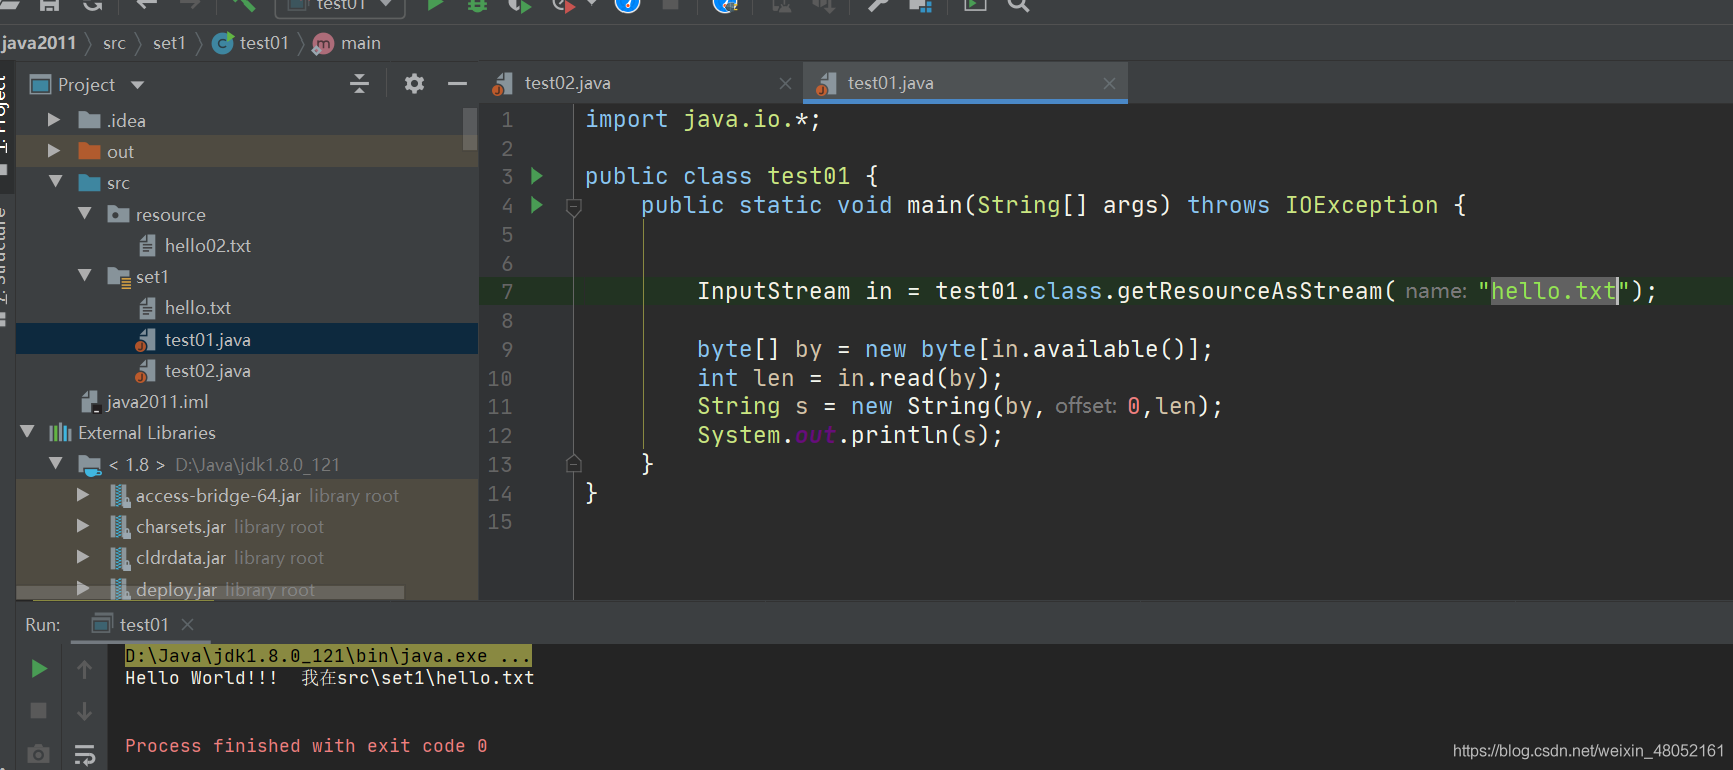Image resolution: width=1733 pixels, height=770 pixels.
Task: Expand access-bridge-64.jar library
Action: (83, 495)
